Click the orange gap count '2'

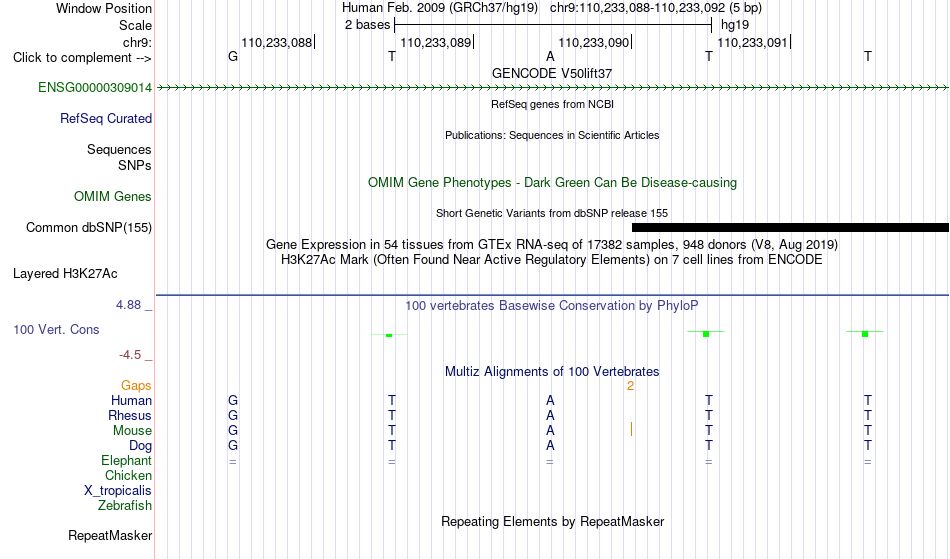[x=631, y=386]
